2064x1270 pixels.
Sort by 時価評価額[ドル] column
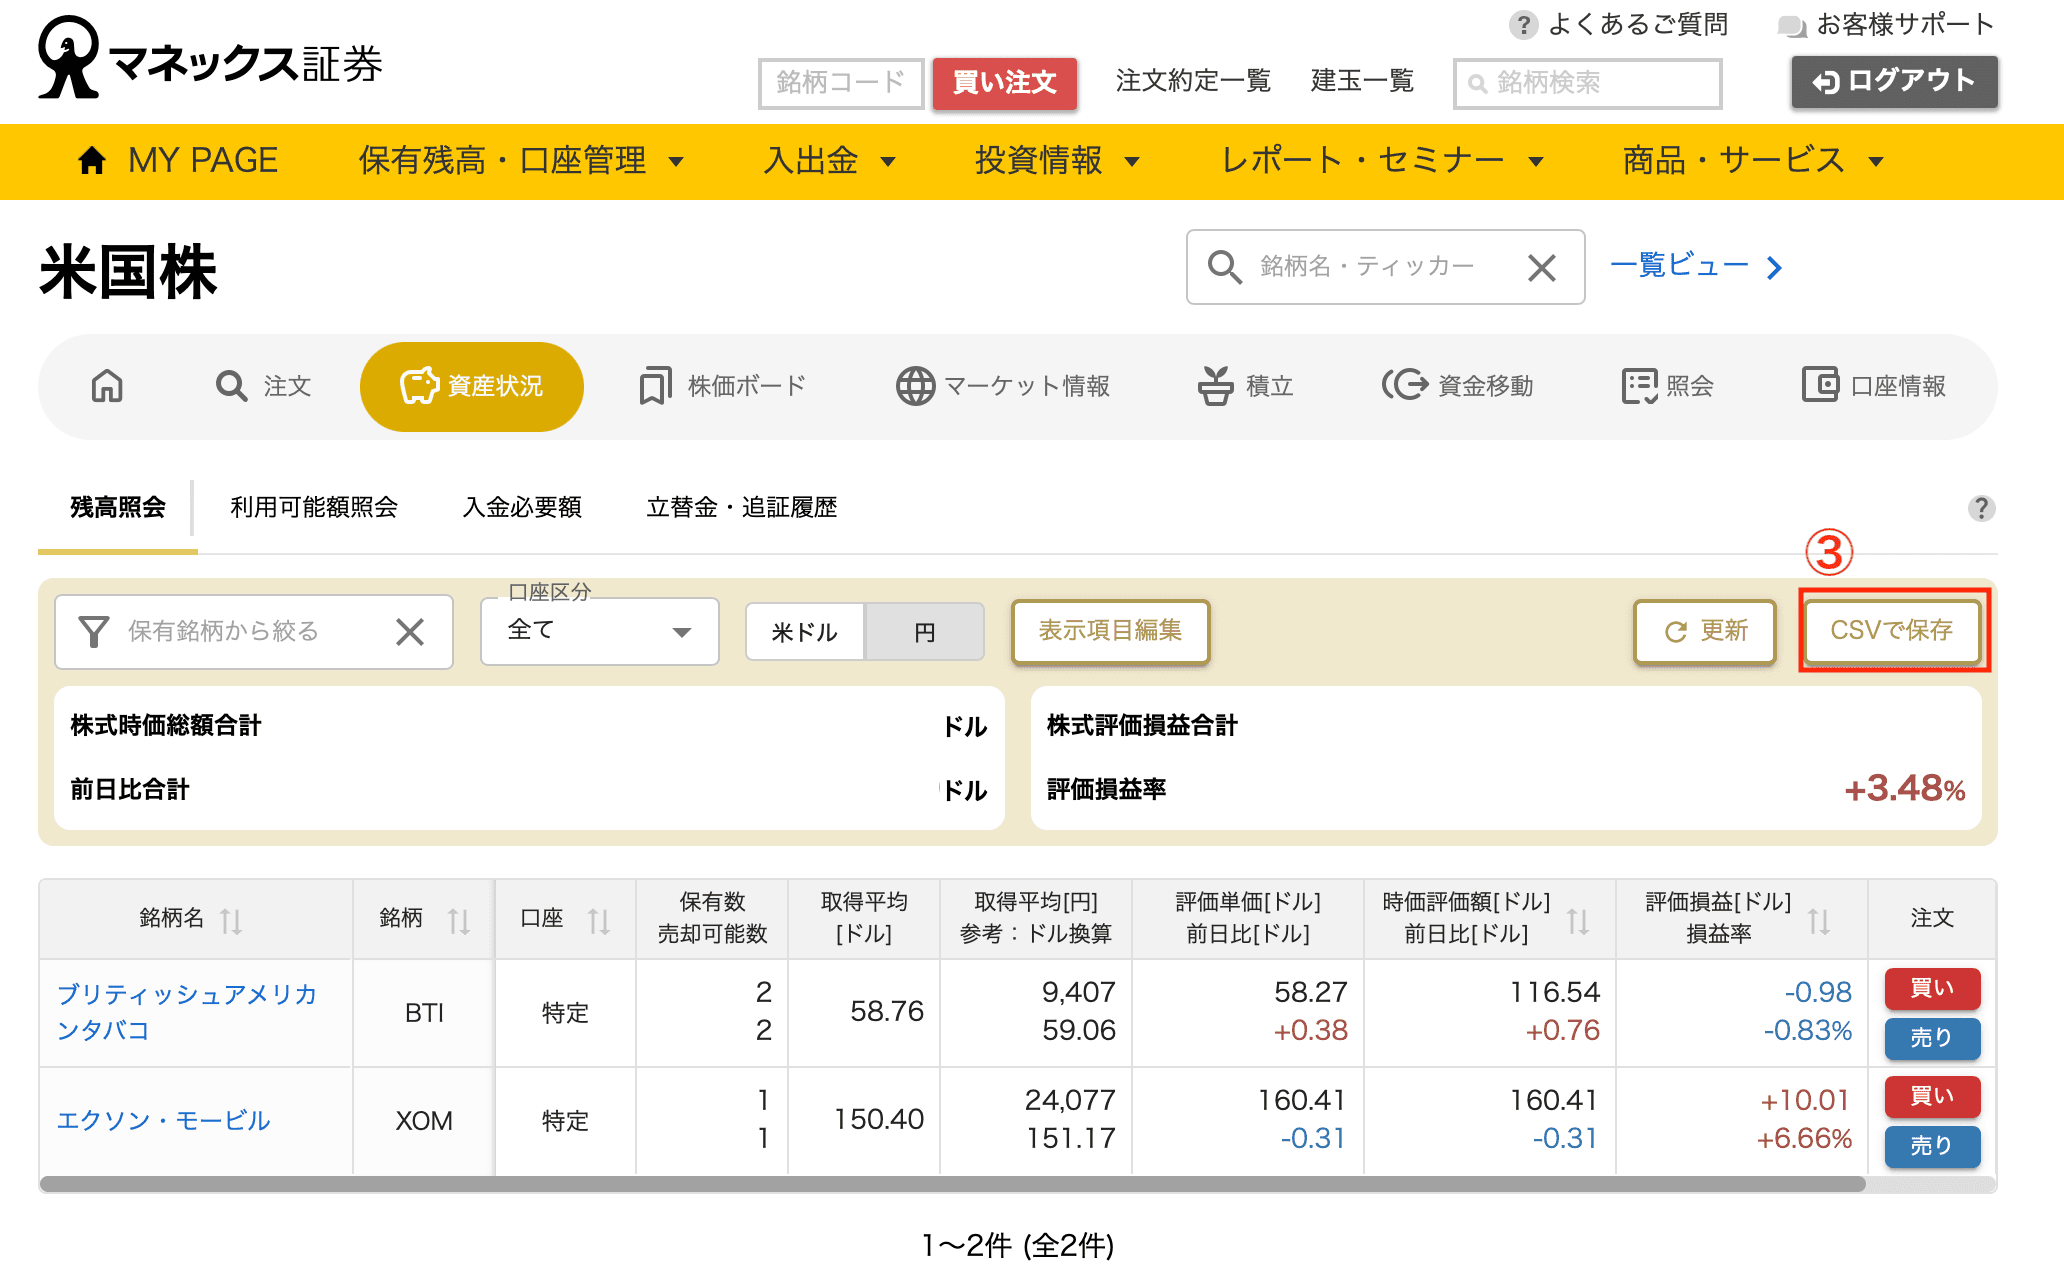1578,920
